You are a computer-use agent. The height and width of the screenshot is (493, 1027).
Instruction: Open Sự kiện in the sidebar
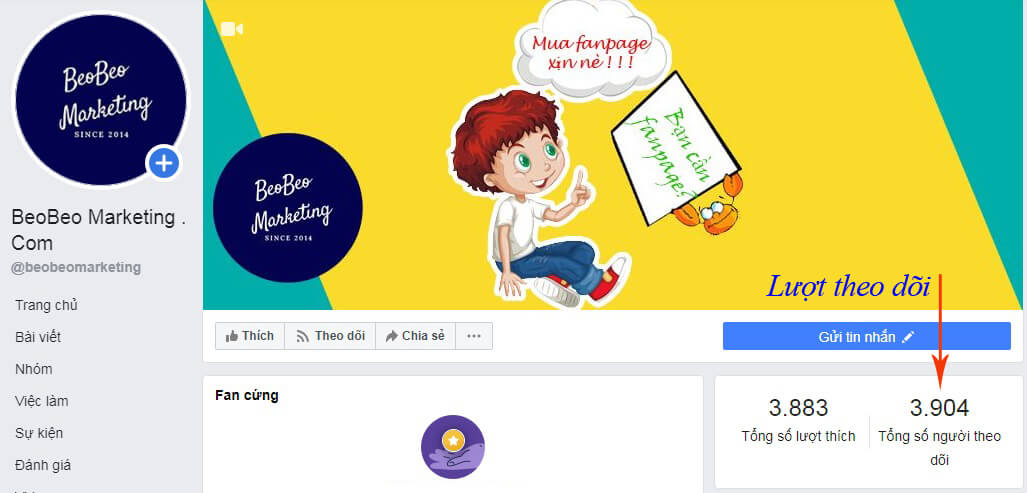(39, 433)
